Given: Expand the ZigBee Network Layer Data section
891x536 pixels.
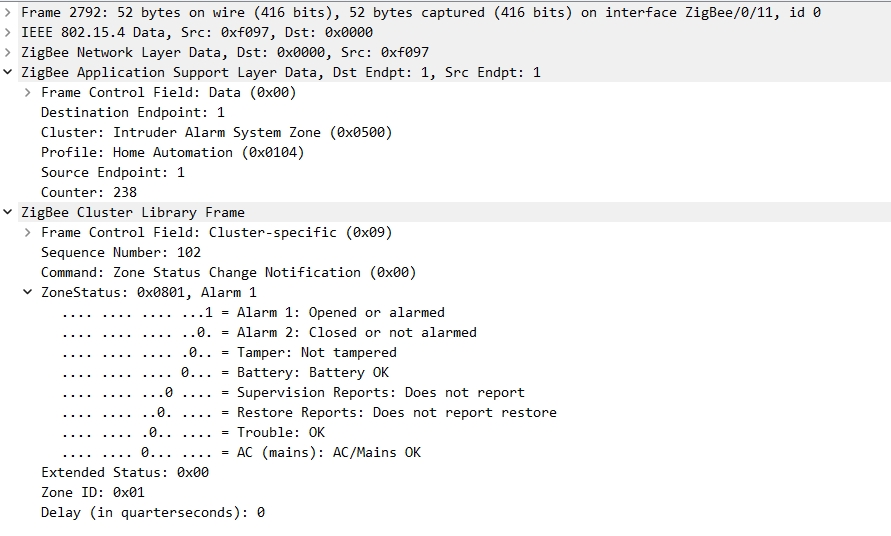Looking at the screenshot, I should (x=9, y=53).
